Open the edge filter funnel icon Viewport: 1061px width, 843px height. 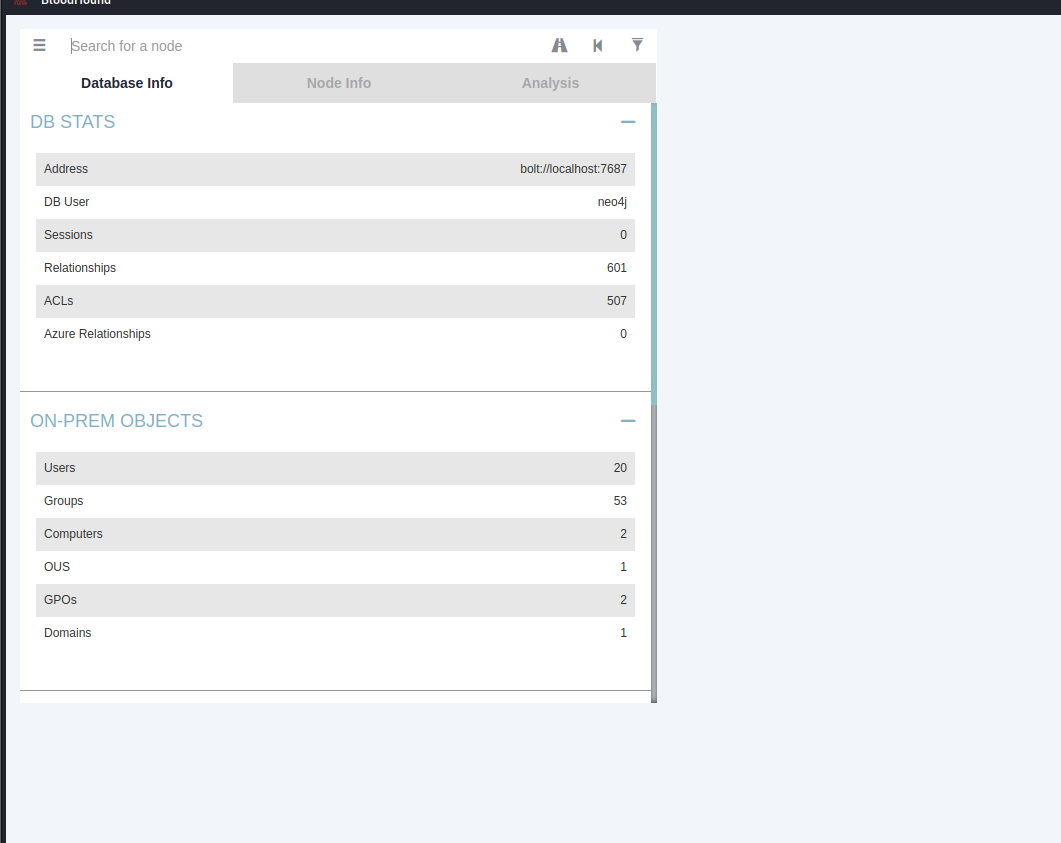click(x=637, y=45)
